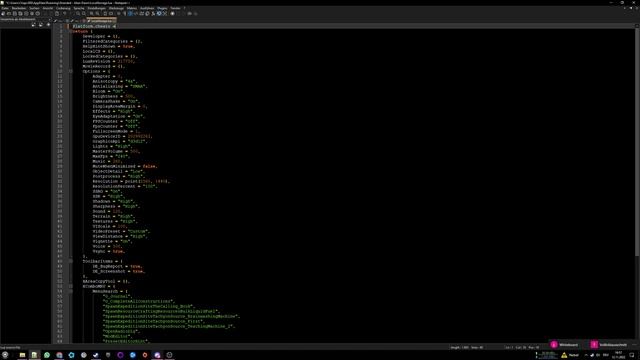Toggle synchronized horizontal scrolling icon
Viewport: 640px width, 360px height.
[x=111, y=13]
